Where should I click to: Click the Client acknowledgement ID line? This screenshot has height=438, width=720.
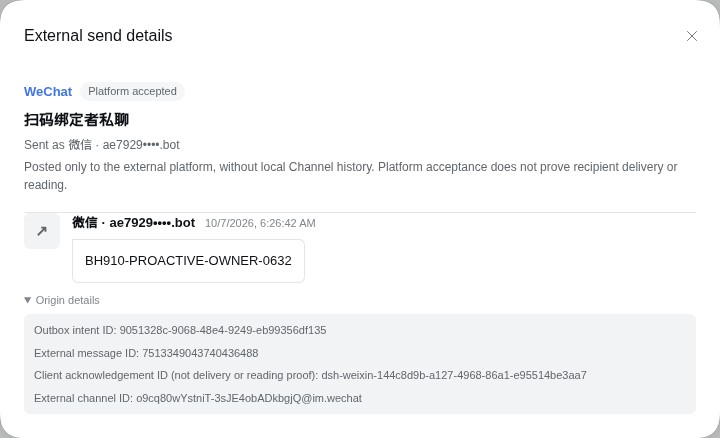(310, 375)
